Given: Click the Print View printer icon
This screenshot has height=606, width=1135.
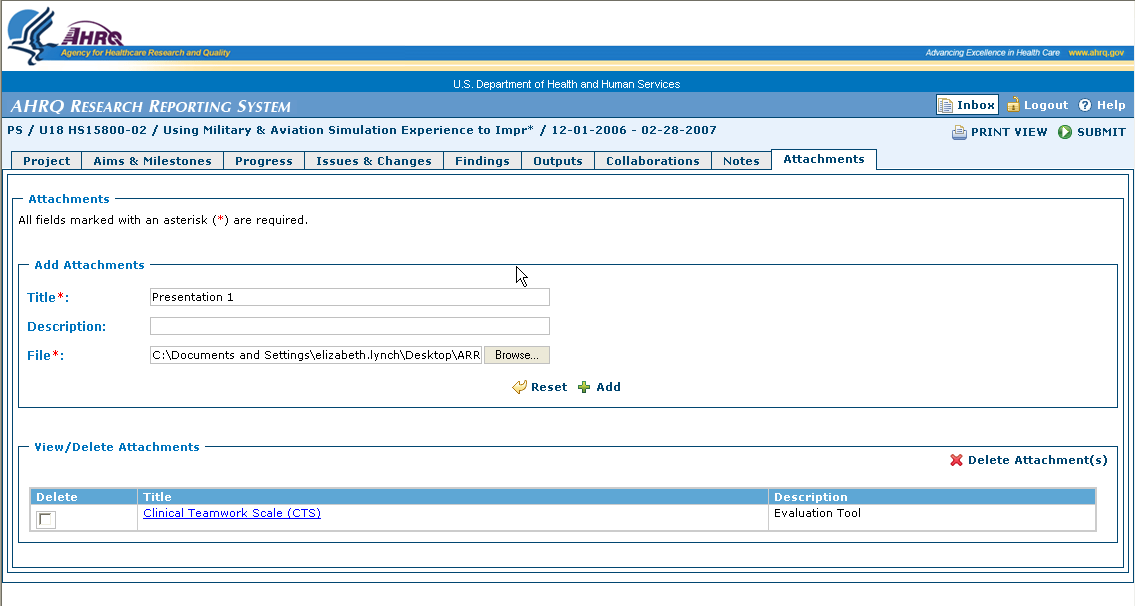Looking at the screenshot, I should coord(959,132).
